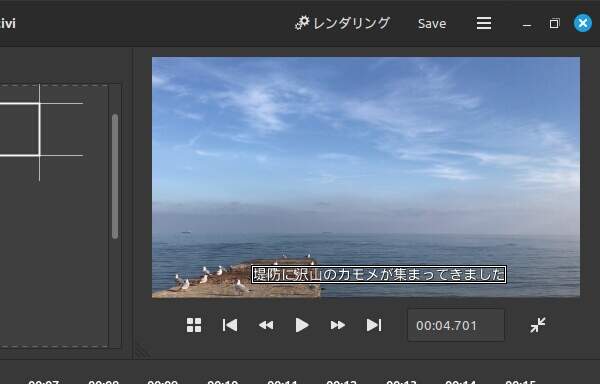Jump to end of timeline

point(374,325)
